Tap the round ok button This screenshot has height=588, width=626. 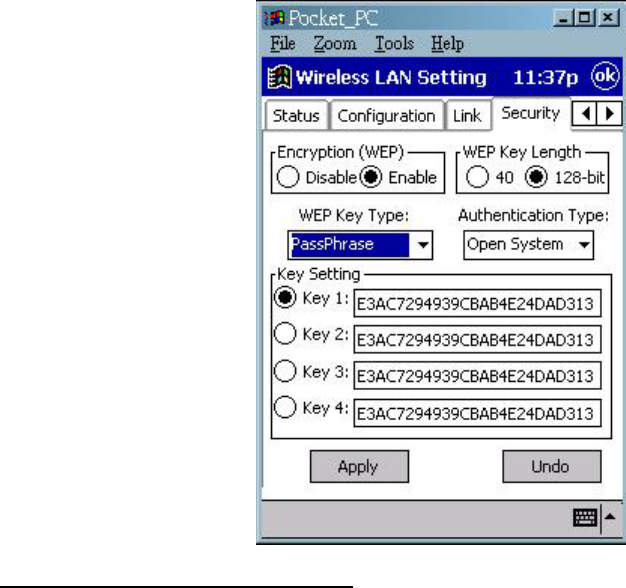click(x=605, y=75)
